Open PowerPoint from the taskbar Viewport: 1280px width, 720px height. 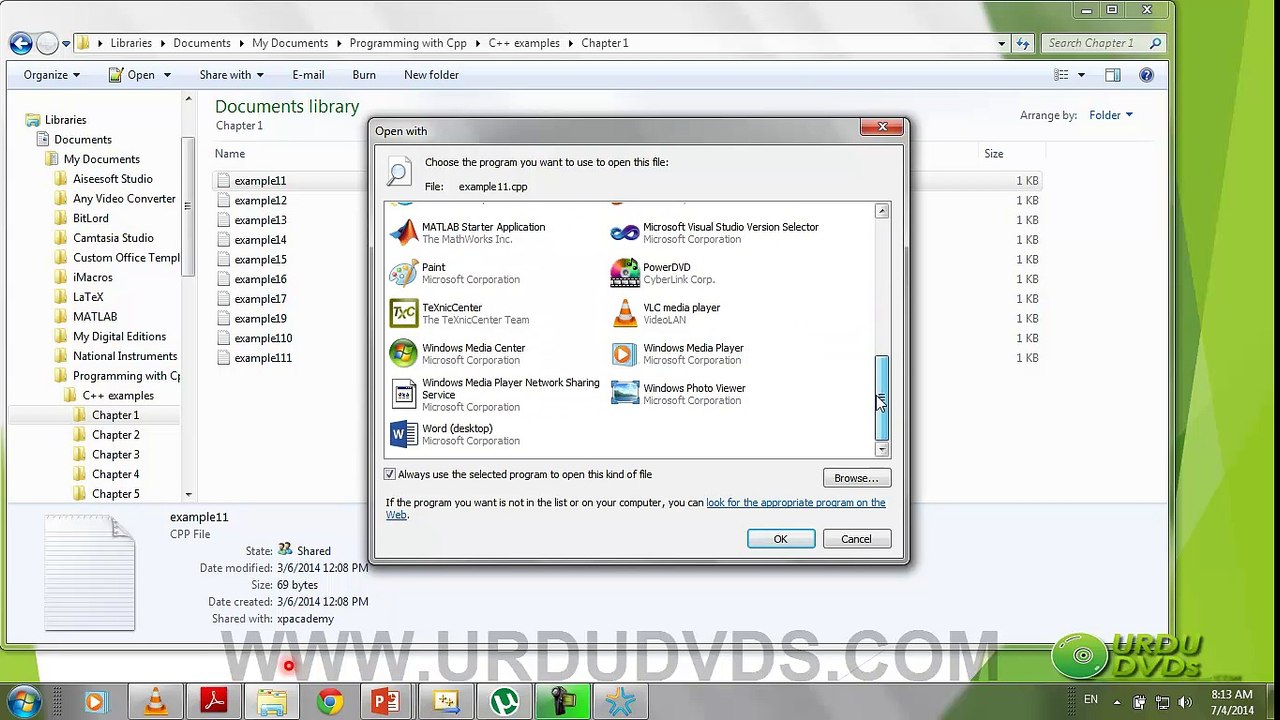[x=387, y=702]
